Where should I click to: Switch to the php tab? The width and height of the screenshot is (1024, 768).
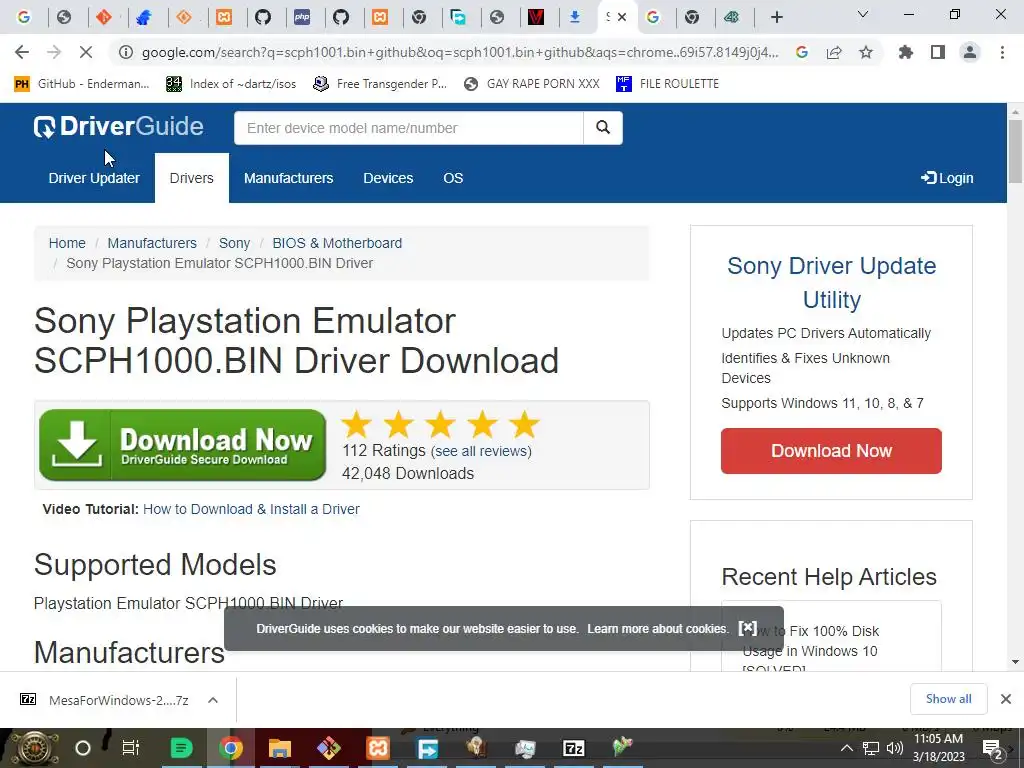302,18
